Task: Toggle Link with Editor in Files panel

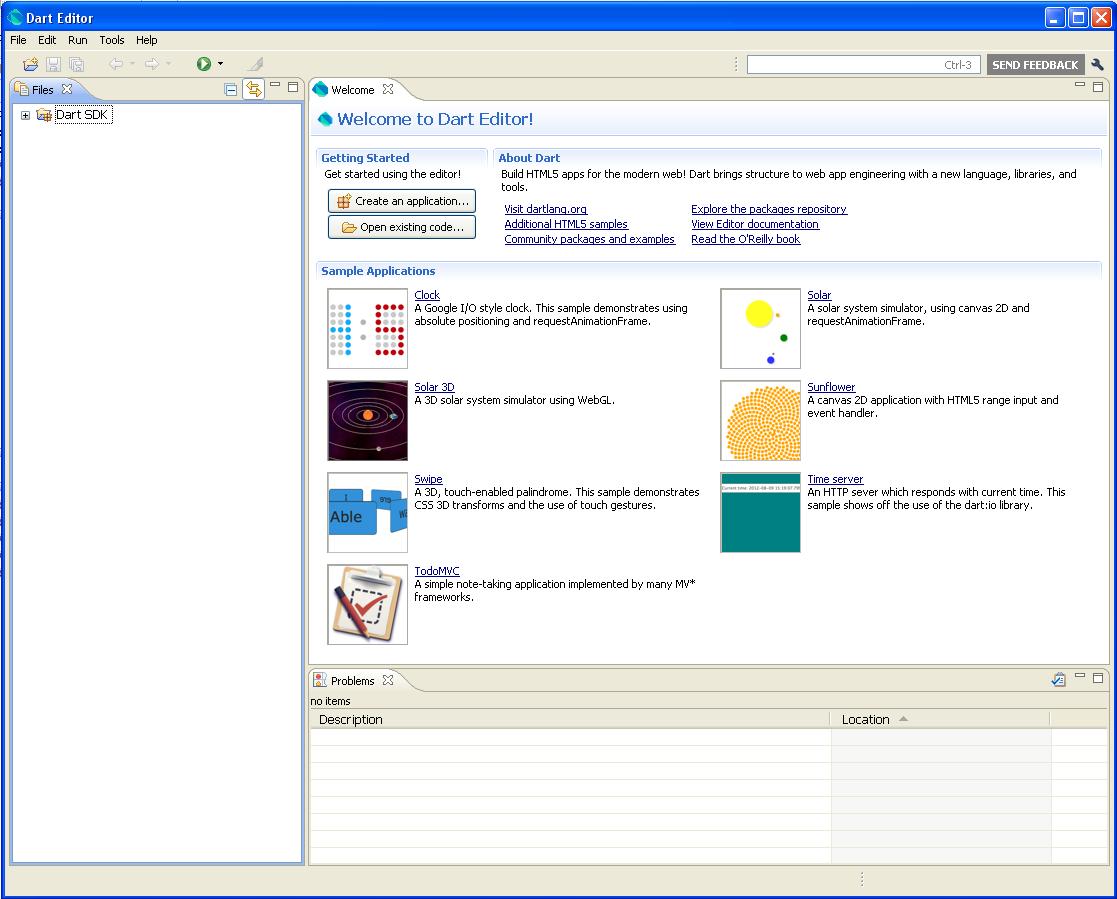Action: pos(253,89)
